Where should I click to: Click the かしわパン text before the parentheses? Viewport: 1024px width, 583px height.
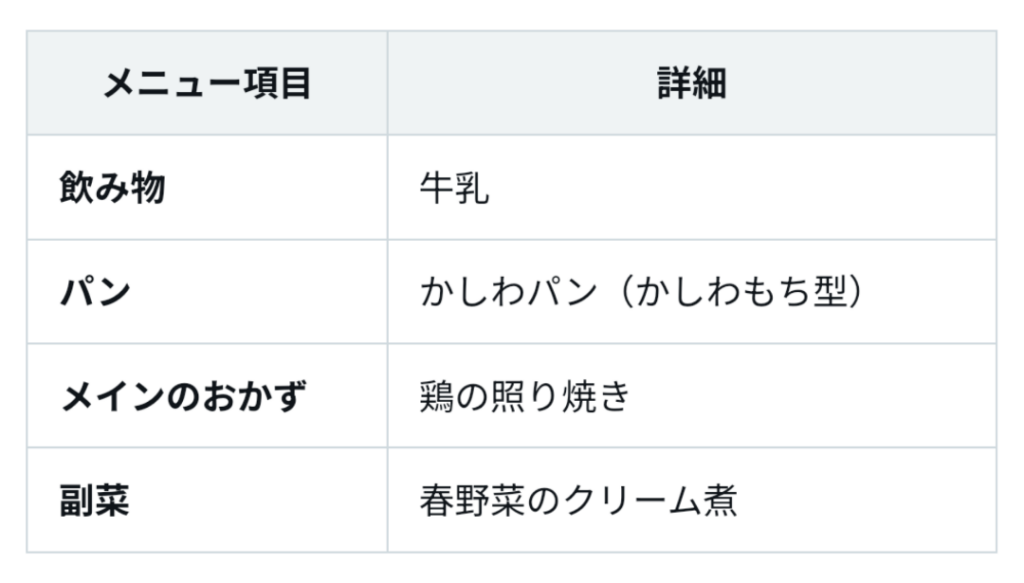pos(509,291)
